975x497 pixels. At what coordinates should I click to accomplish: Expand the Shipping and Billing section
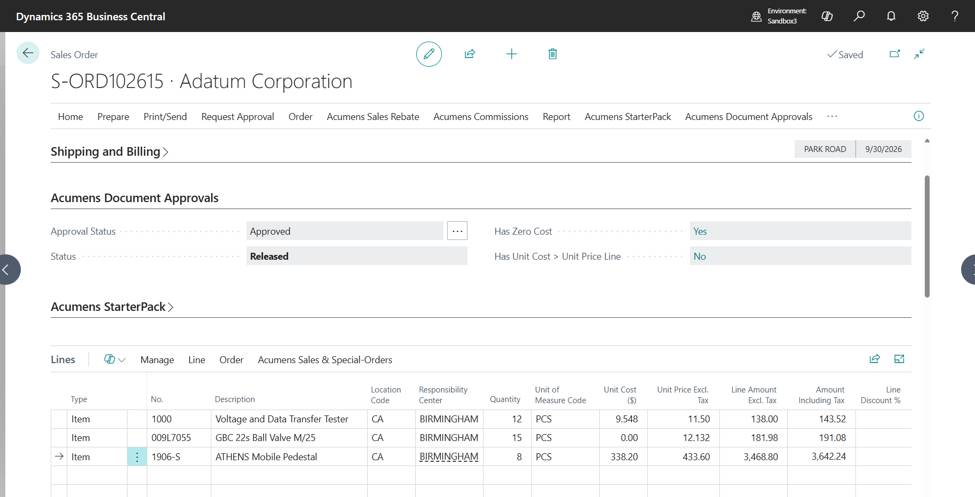coord(109,152)
